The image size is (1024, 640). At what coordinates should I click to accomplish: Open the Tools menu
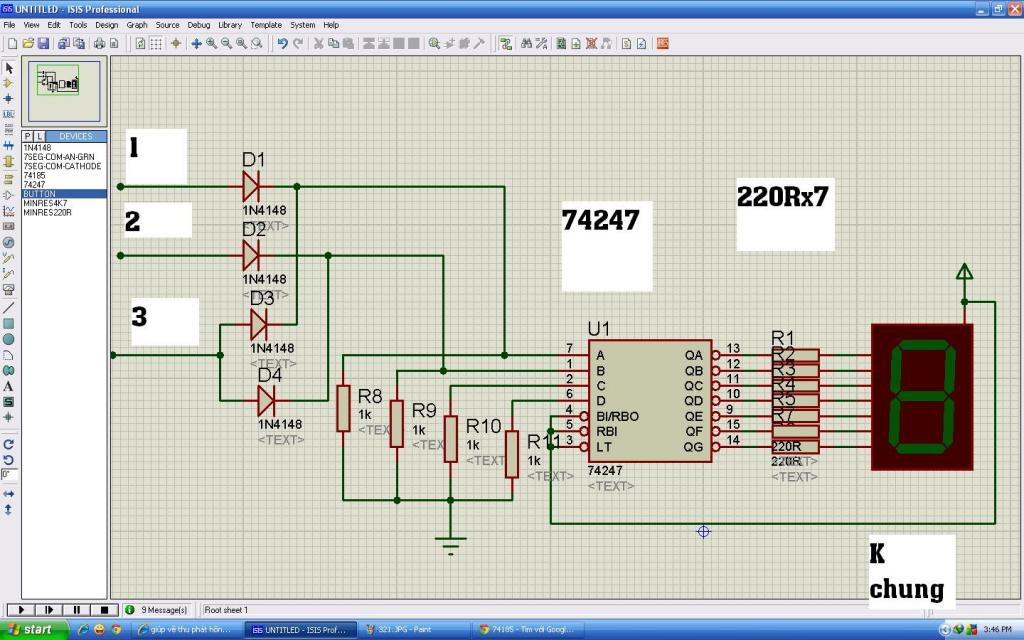pos(78,25)
